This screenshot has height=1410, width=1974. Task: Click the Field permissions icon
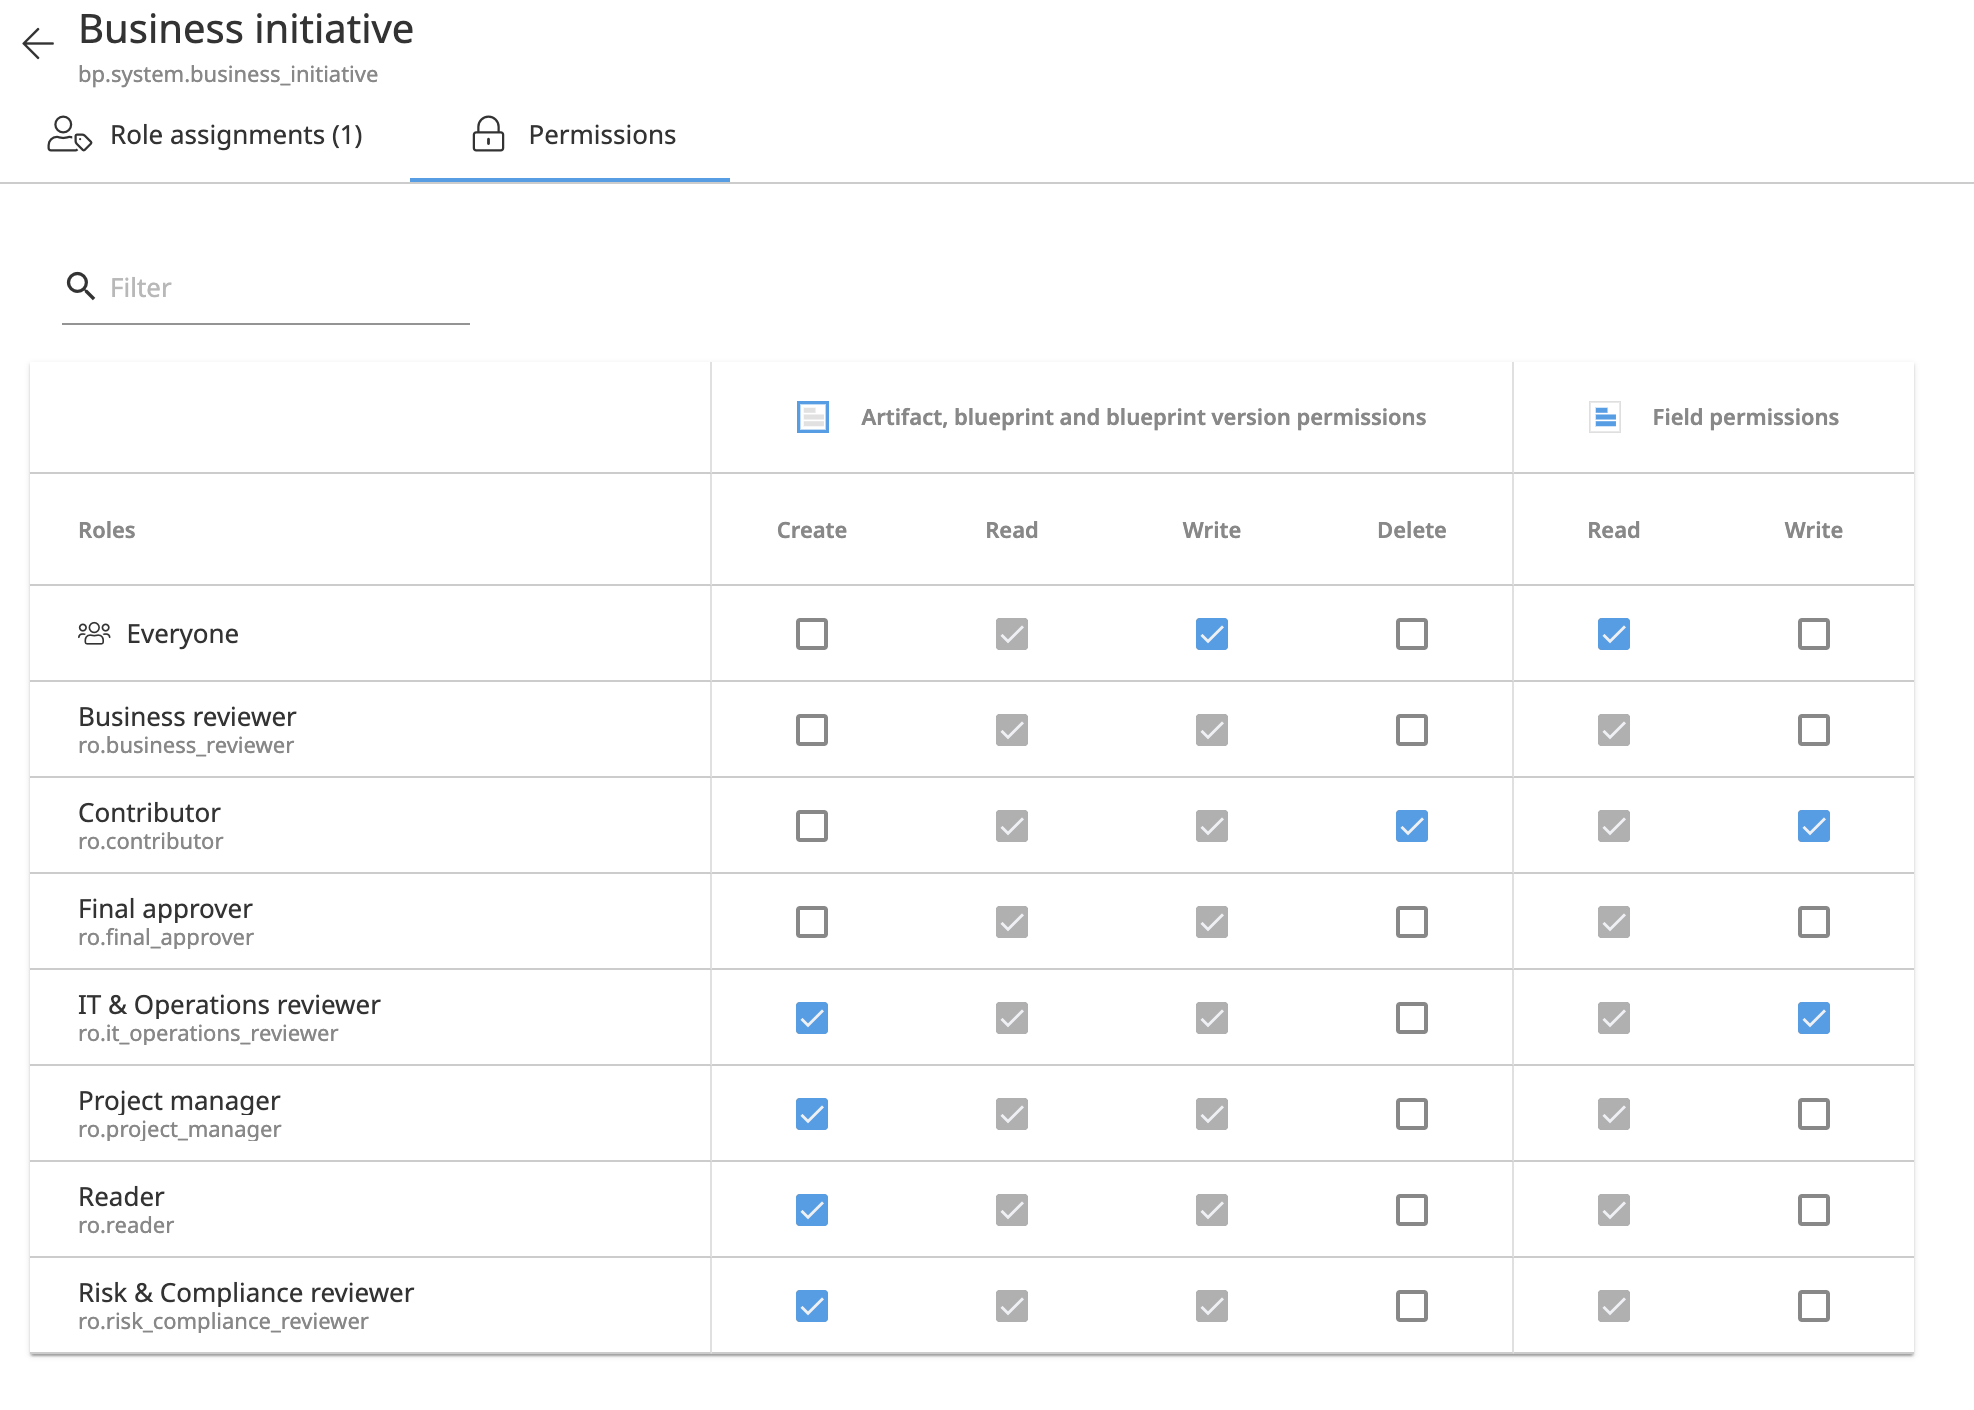tap(1605, 417)
